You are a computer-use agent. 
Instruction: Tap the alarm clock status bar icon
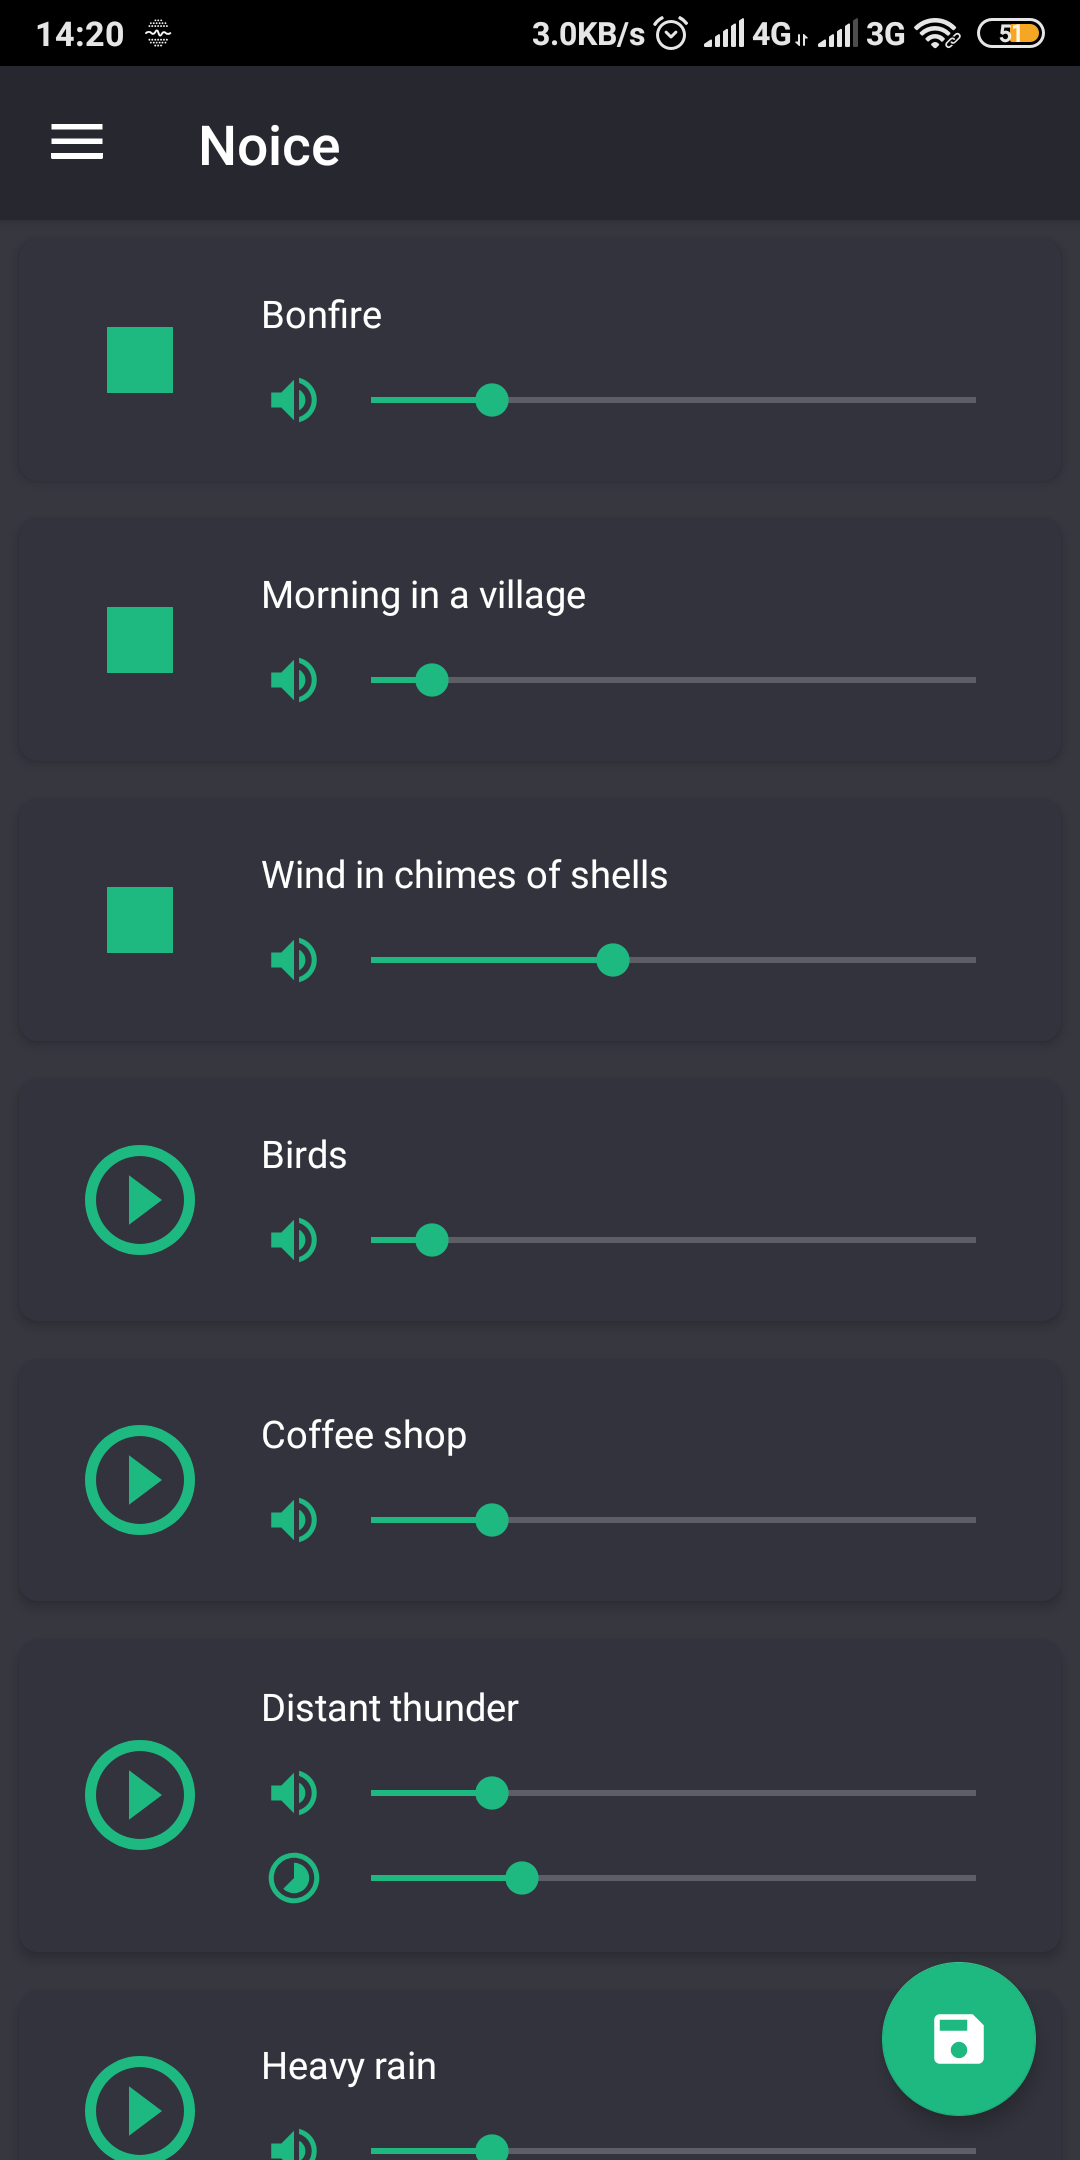click(x=671, y=34)
